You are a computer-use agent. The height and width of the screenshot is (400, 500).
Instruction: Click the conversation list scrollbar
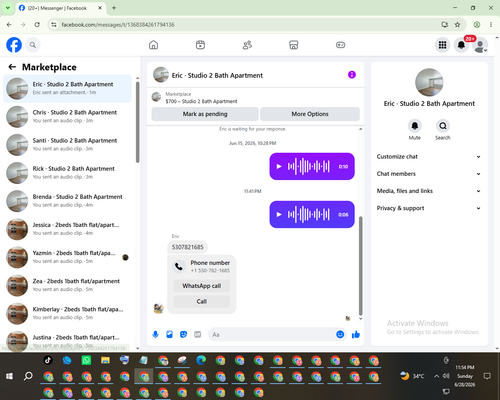point(137,122)
